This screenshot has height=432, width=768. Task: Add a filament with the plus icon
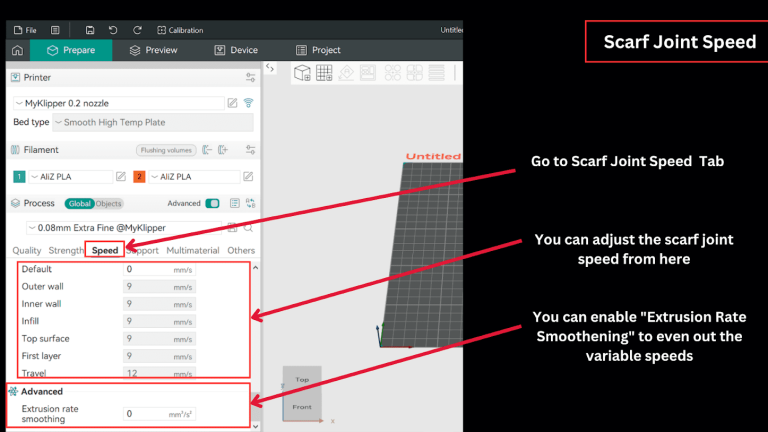[223, 150]
